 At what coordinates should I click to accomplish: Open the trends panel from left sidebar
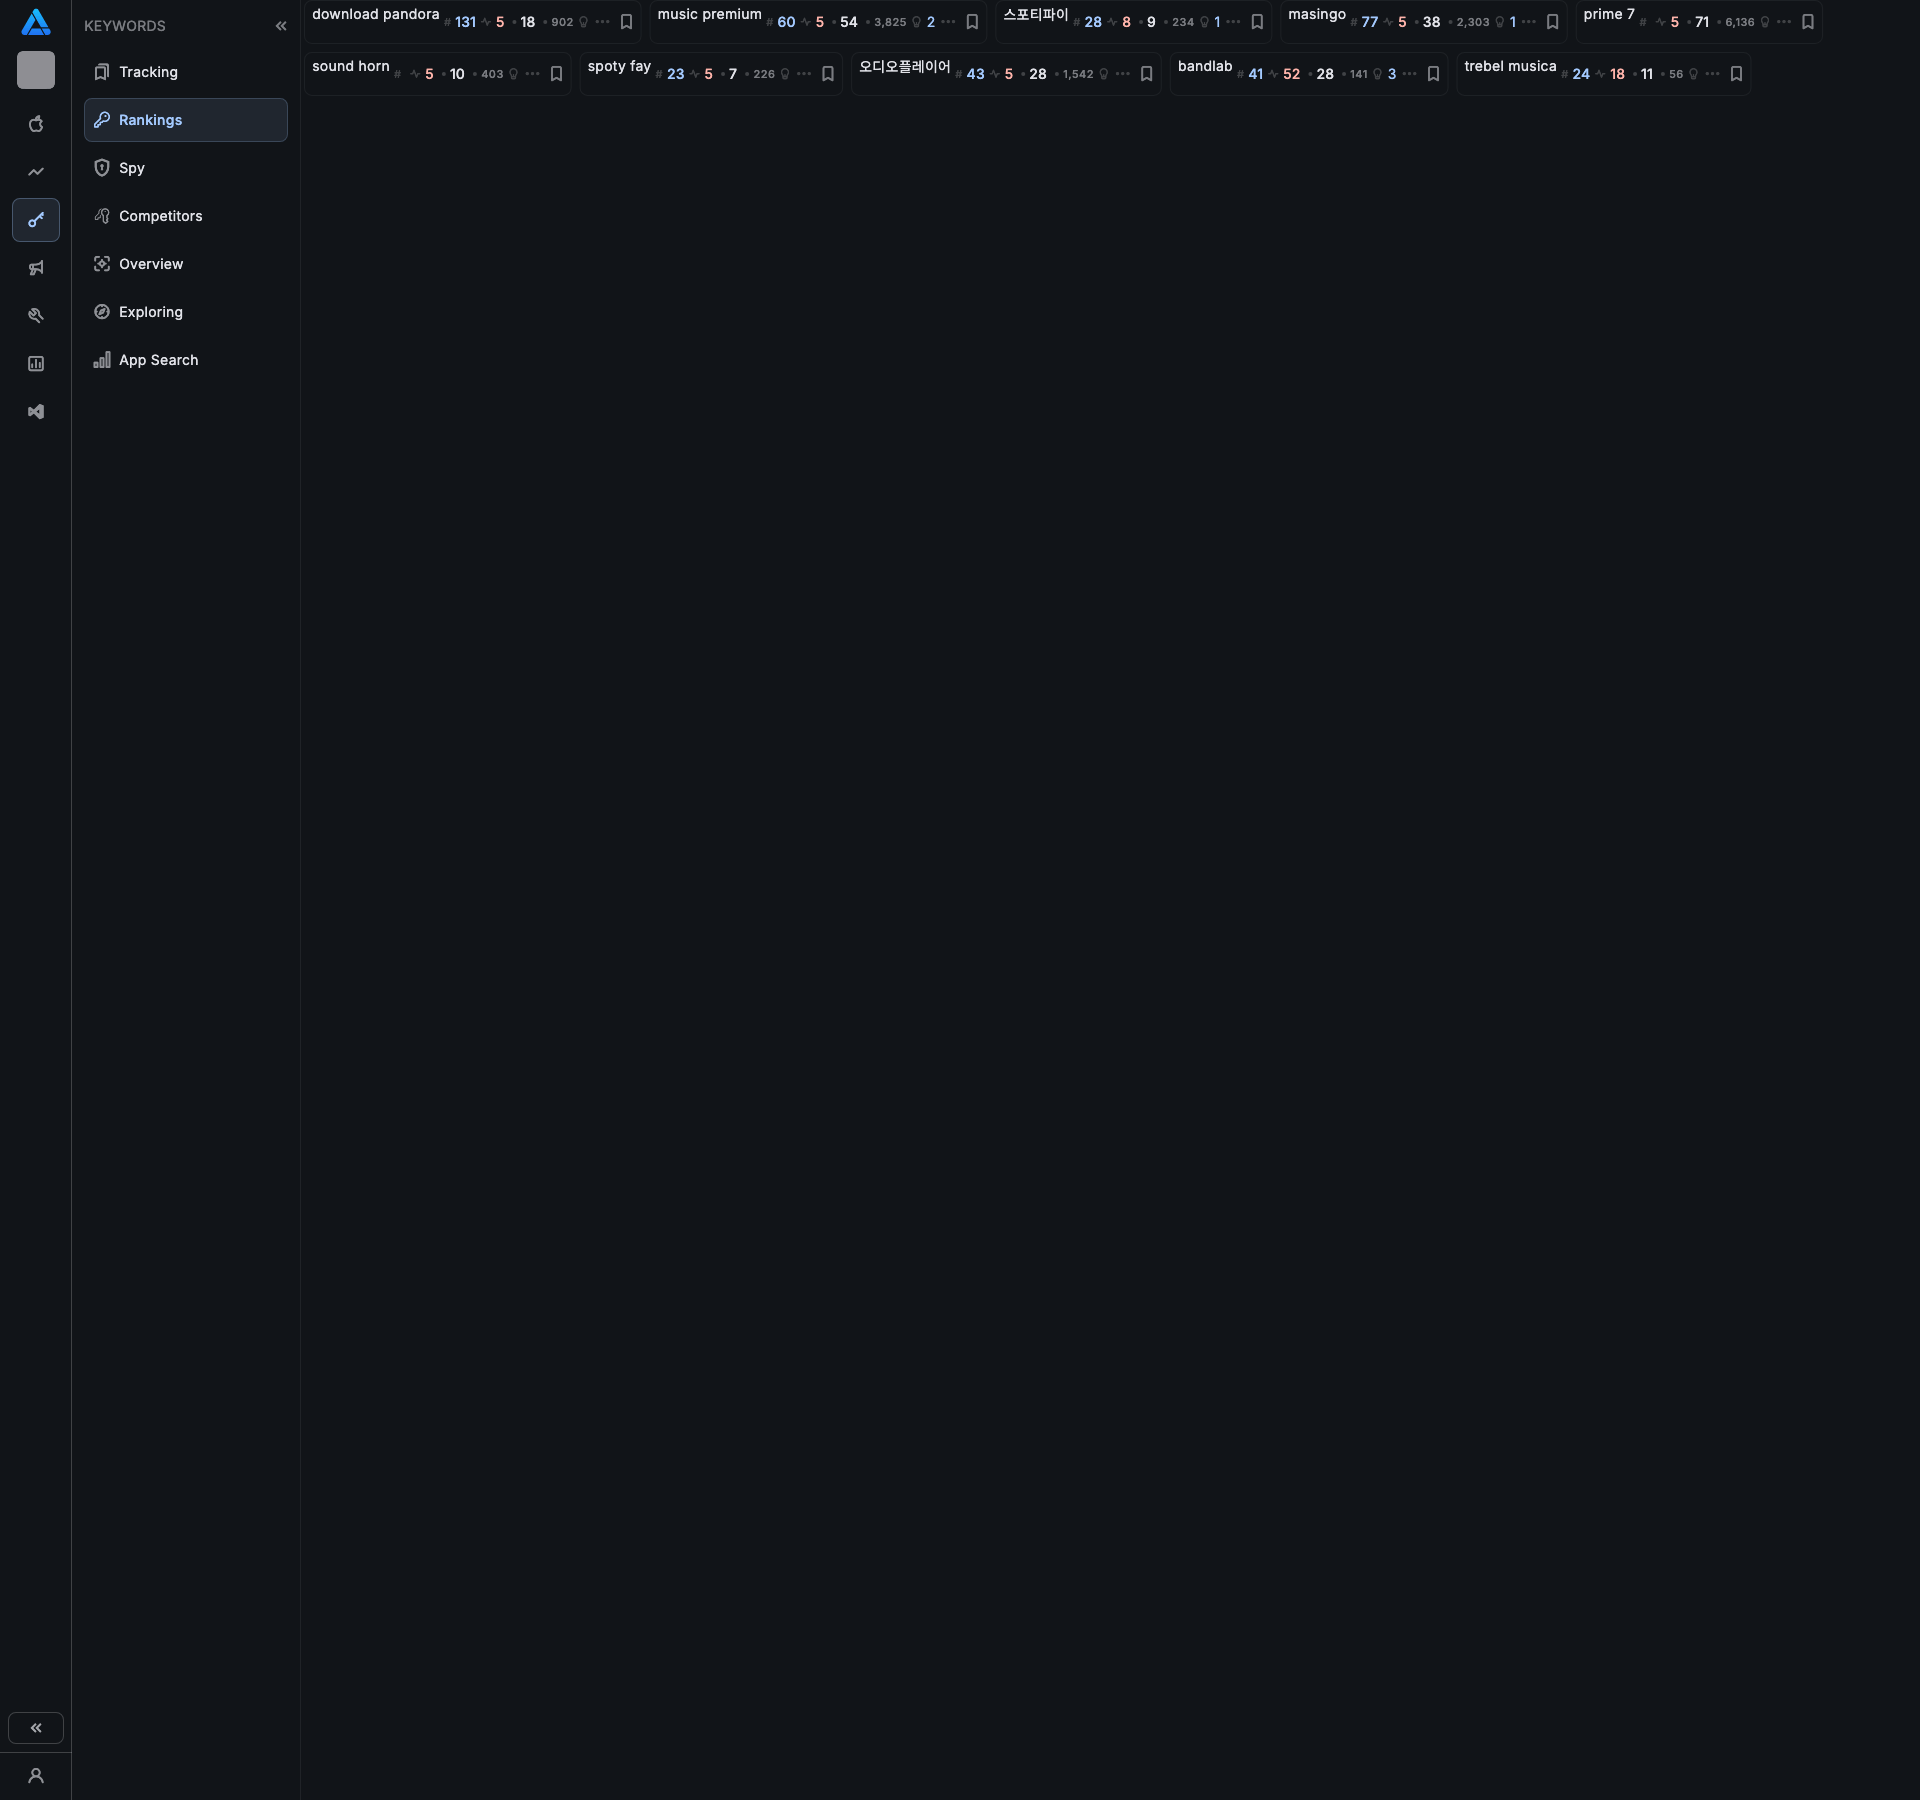coord(36,171)
